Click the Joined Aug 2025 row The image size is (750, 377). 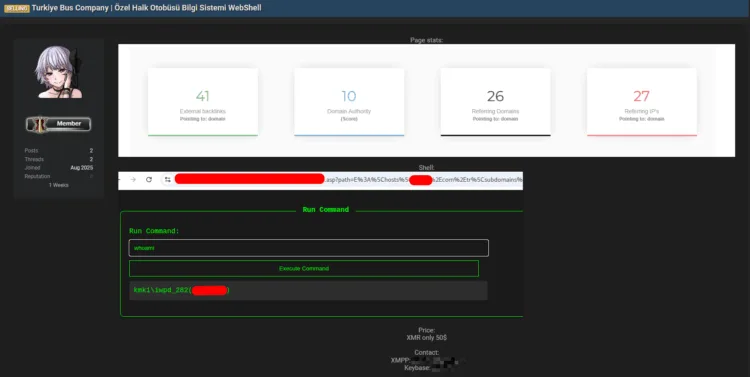59,167
